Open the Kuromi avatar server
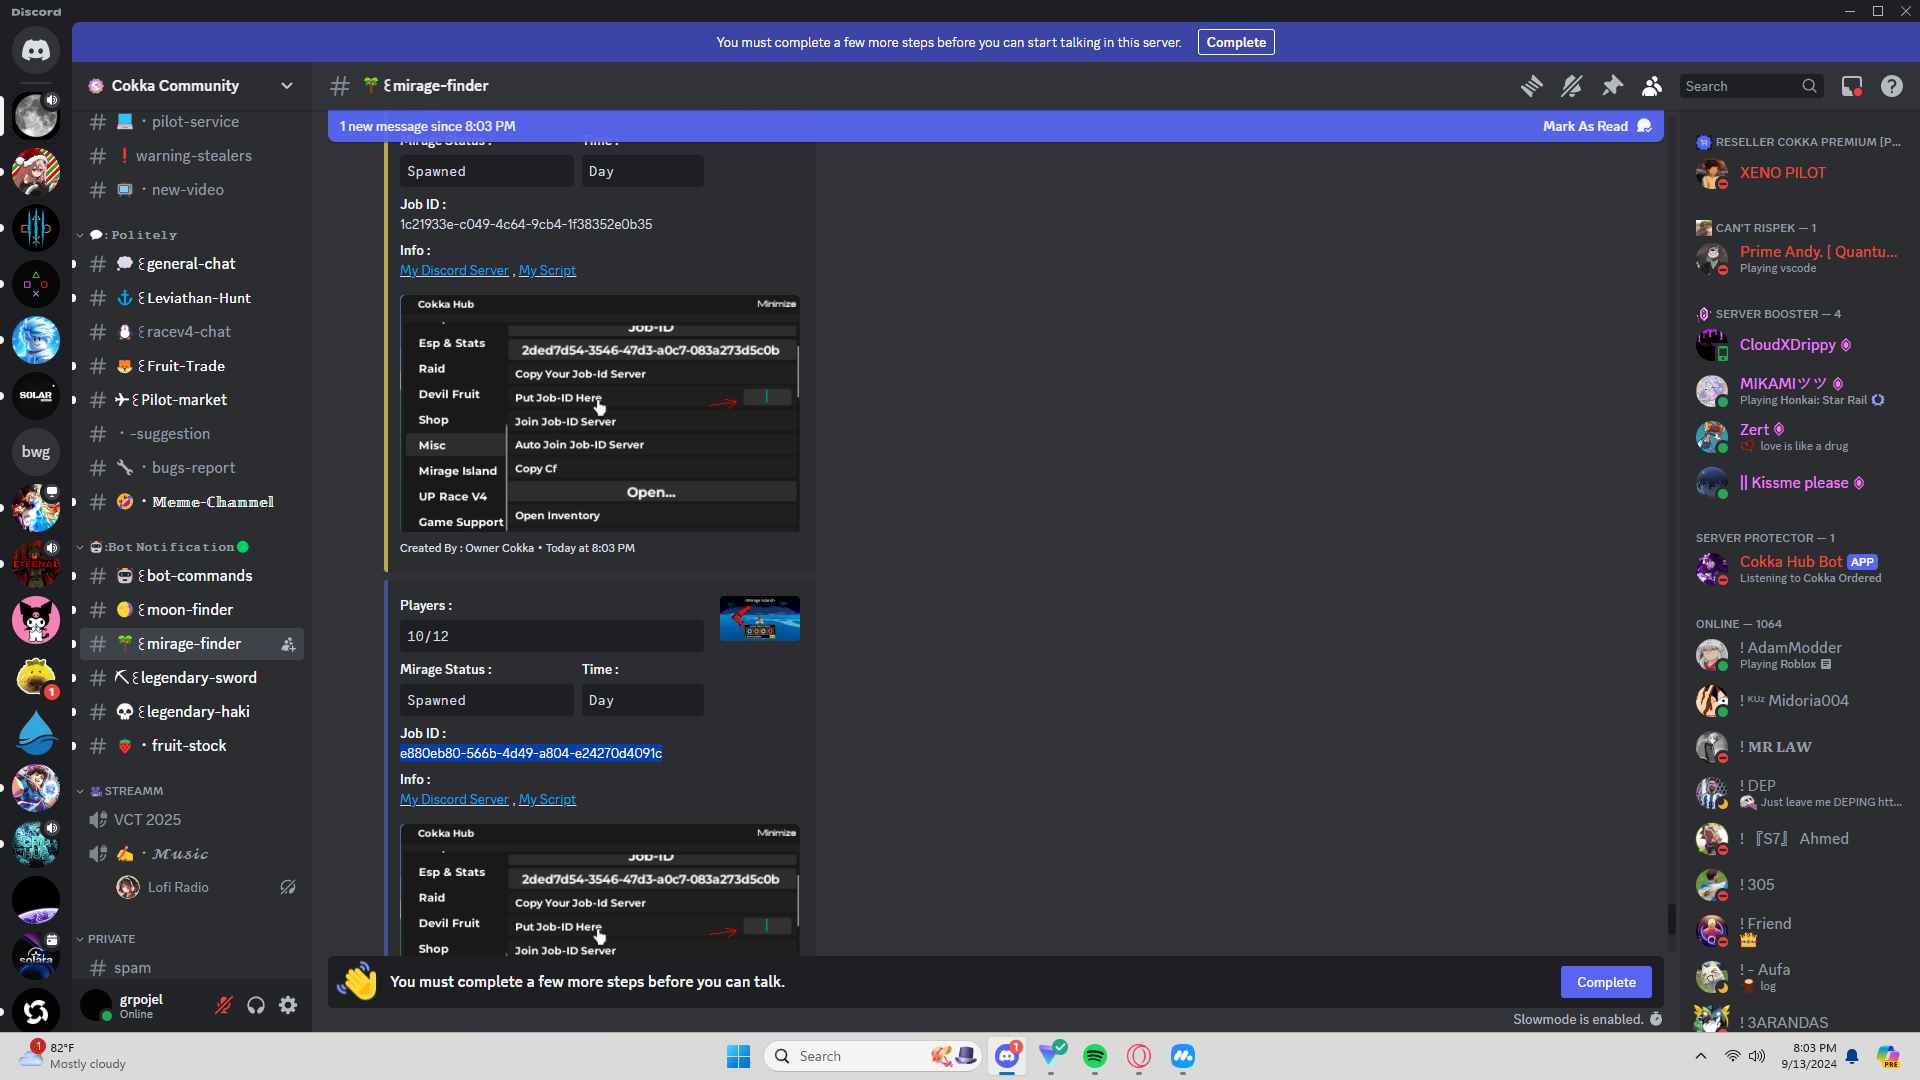1920x1080 pixels. (36, 620)
